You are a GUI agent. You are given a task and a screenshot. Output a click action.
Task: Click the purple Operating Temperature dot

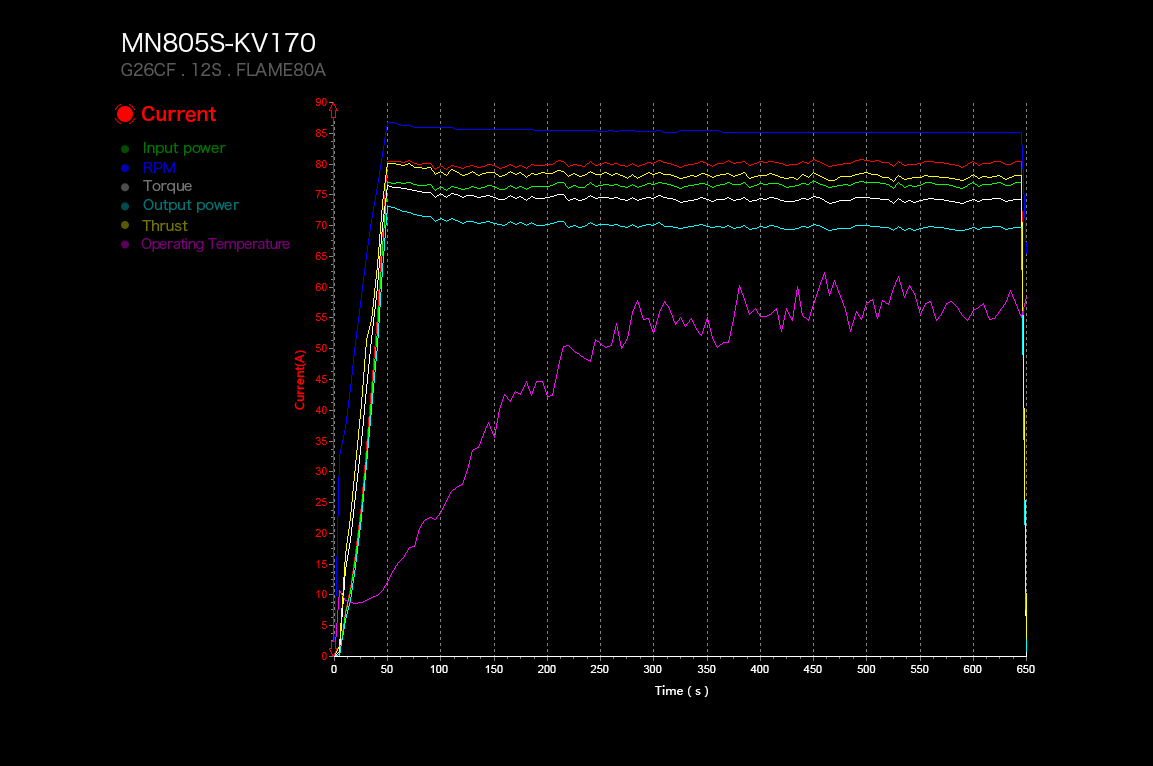(125, 244)
